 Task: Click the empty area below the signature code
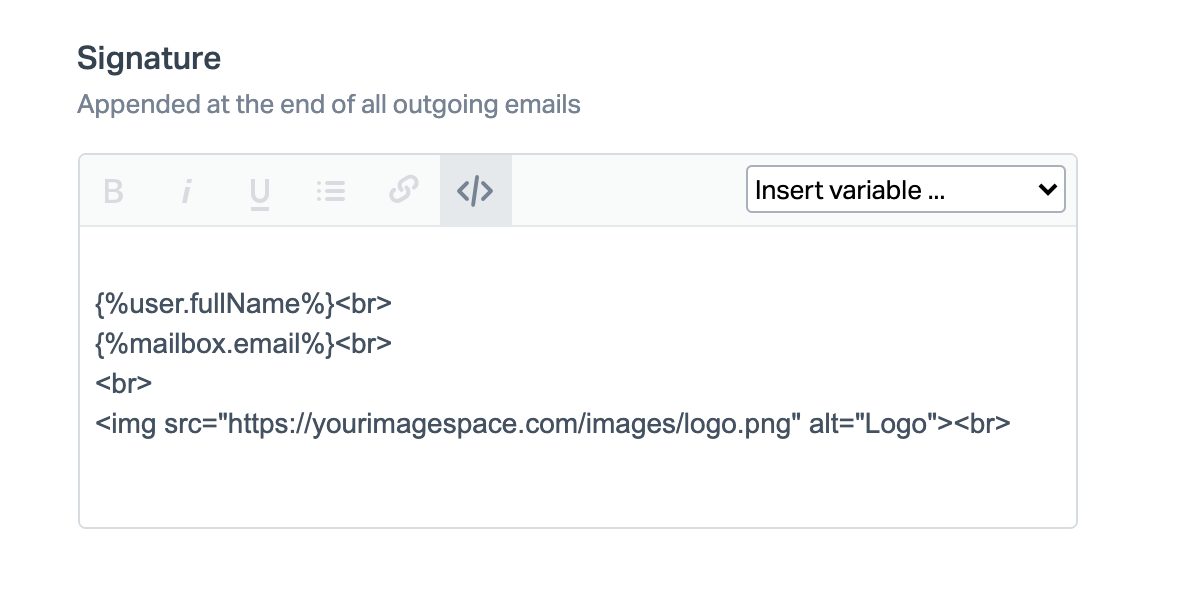[x=576, y=485]
